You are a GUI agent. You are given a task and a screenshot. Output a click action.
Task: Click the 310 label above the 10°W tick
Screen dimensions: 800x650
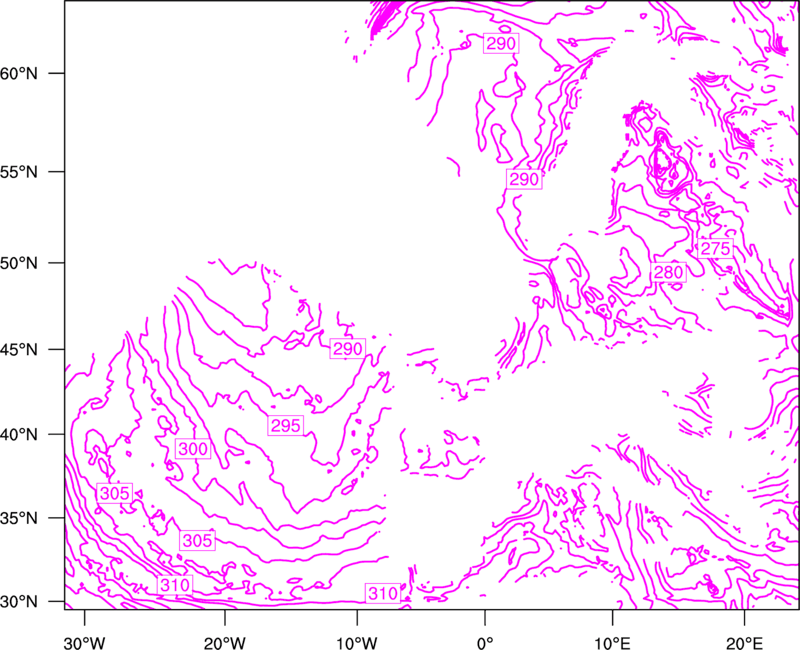(383, 593)
